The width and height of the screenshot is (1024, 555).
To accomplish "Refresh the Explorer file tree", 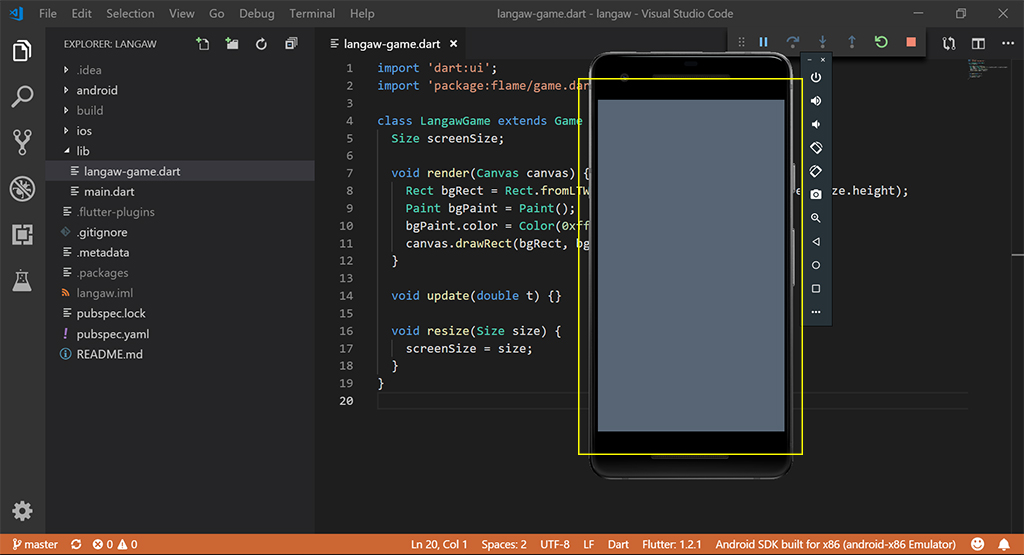I will (261, 44).
